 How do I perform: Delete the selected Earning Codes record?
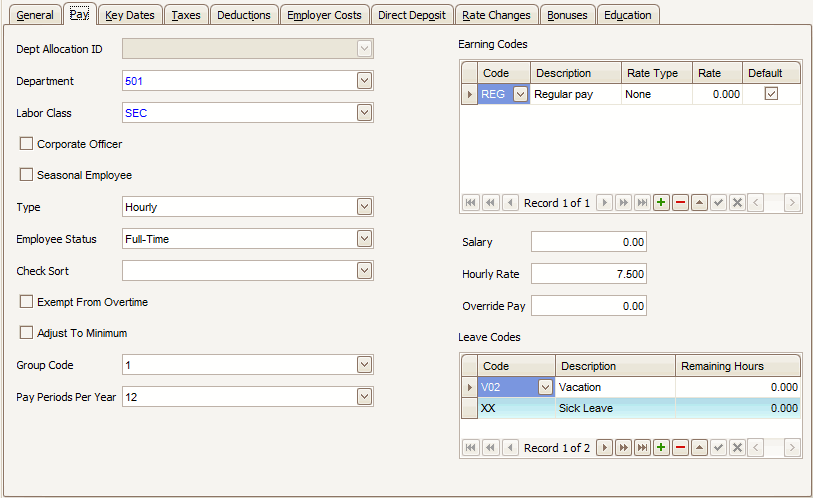(680, 203)
